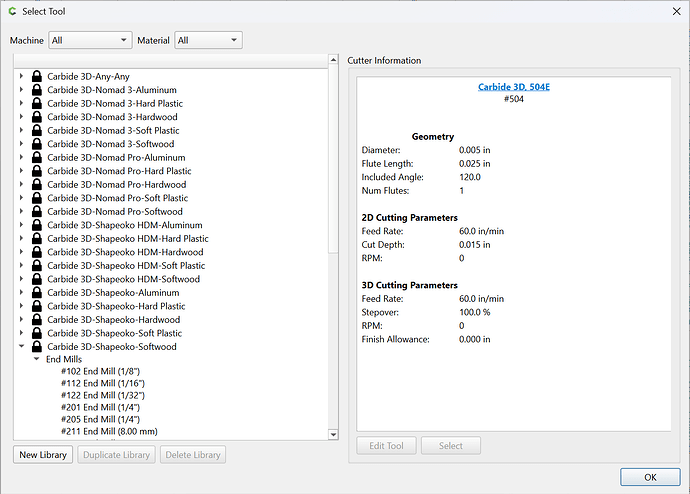This screenshot has width=690, height=494.
Task: Confirm with the OK button
Action: point(650,477)
